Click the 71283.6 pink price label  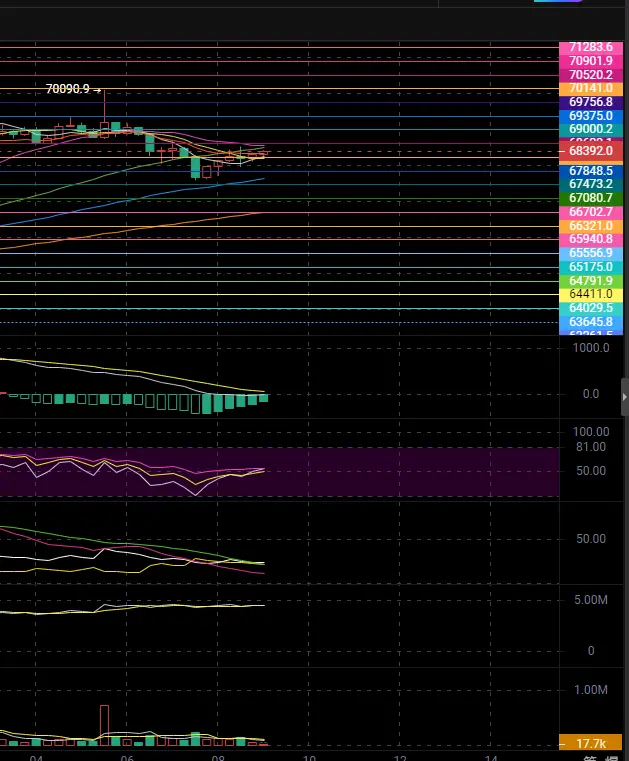click(x=590, y=47)
